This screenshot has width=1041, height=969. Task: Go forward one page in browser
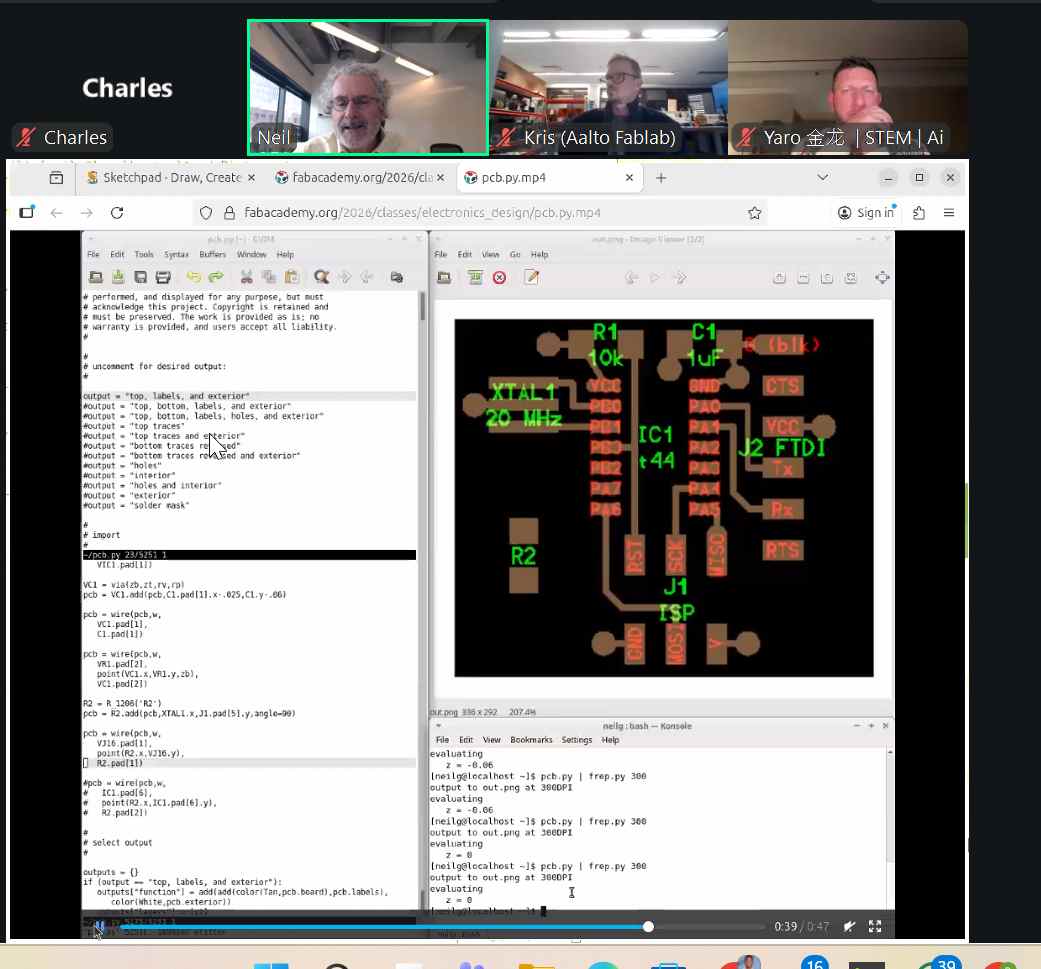click(86, 213)
